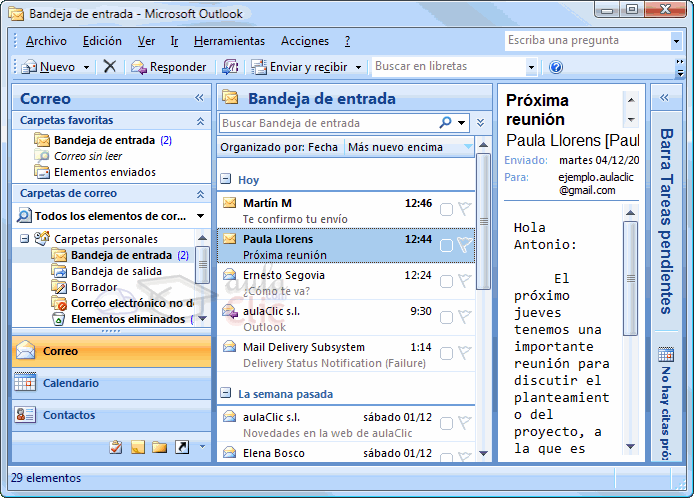Click the calendar icon in To-Do Bar
Screen dimensions: 694x498
(x=666, y=354)
